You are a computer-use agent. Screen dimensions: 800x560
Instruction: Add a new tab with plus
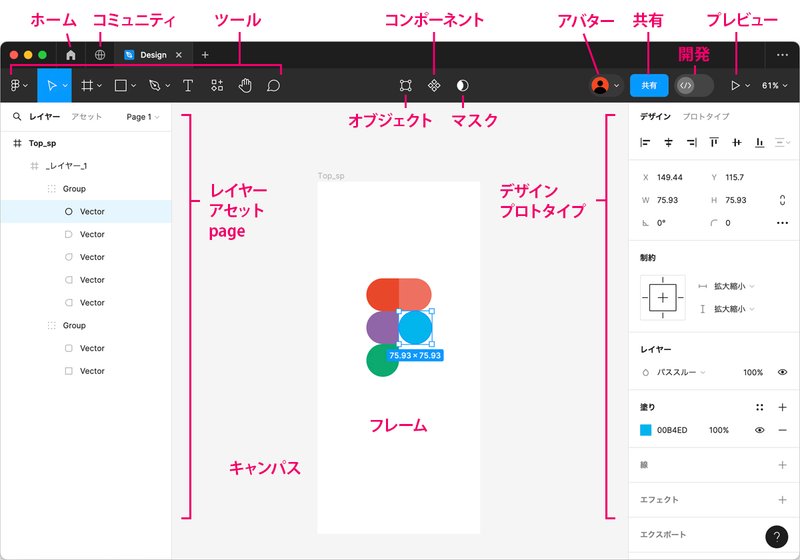[x=205, y=55]
